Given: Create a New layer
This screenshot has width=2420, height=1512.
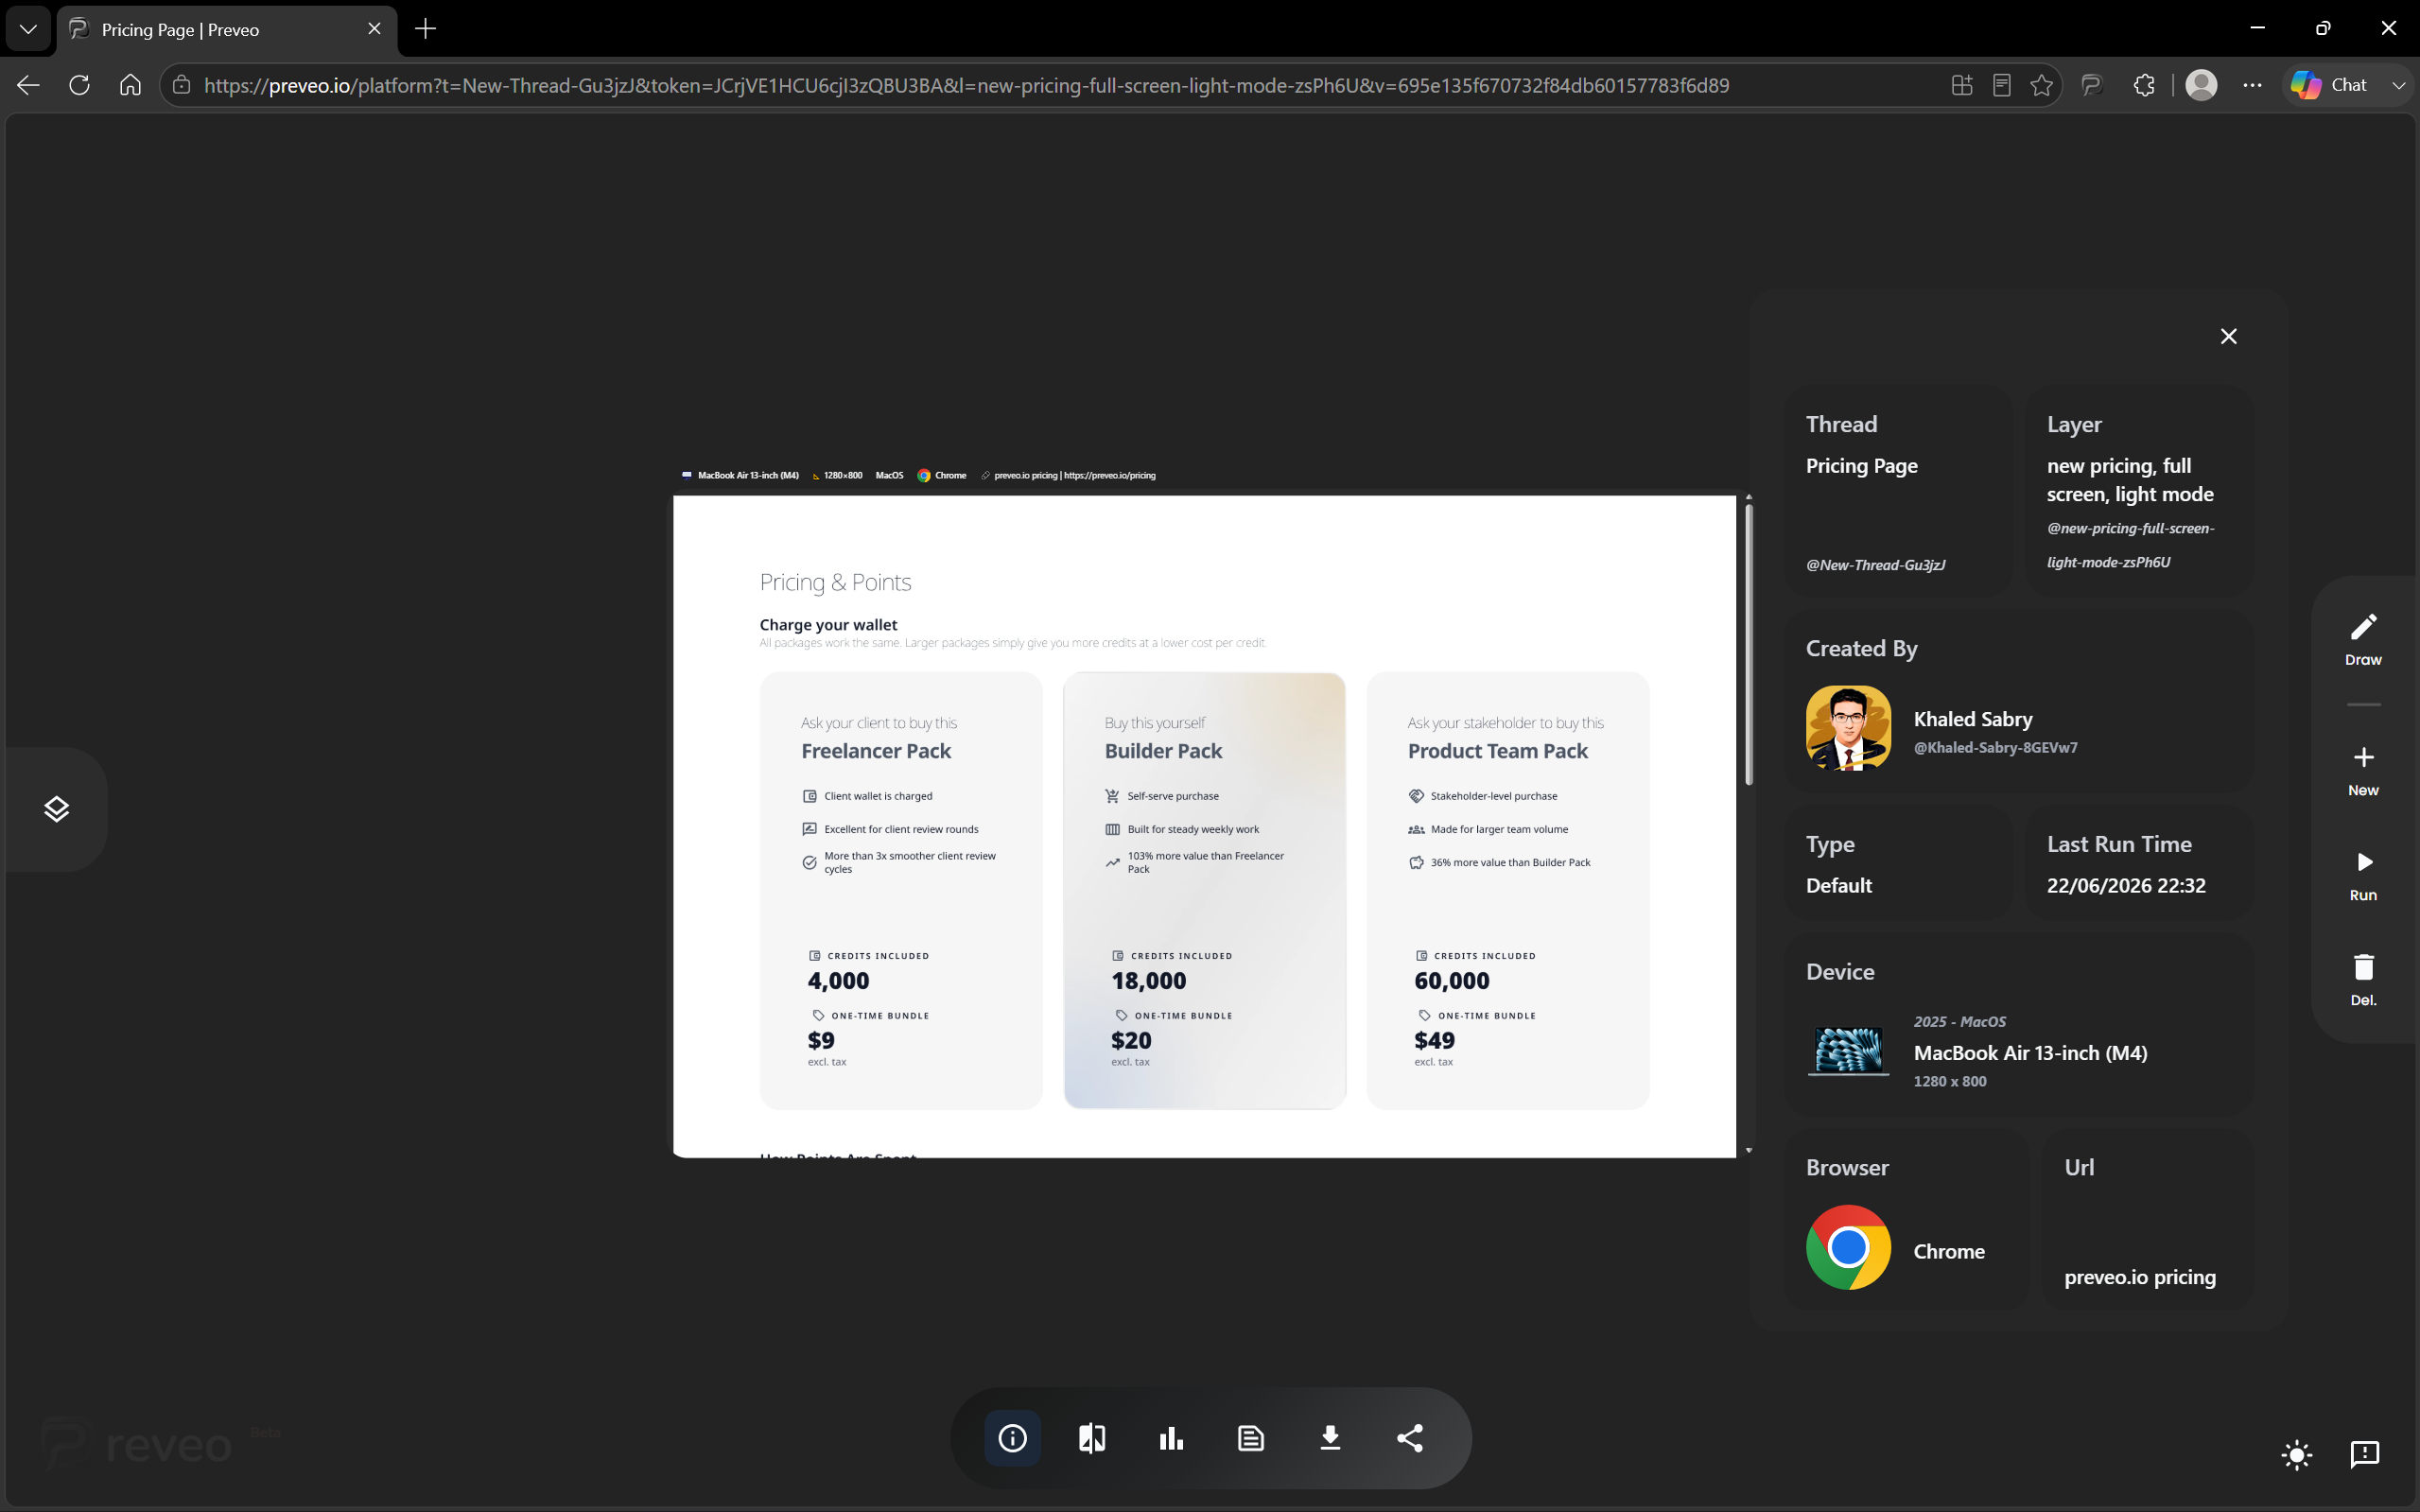Looking at the screenshot, I should pyautogui.click(x=2363, y=771).
